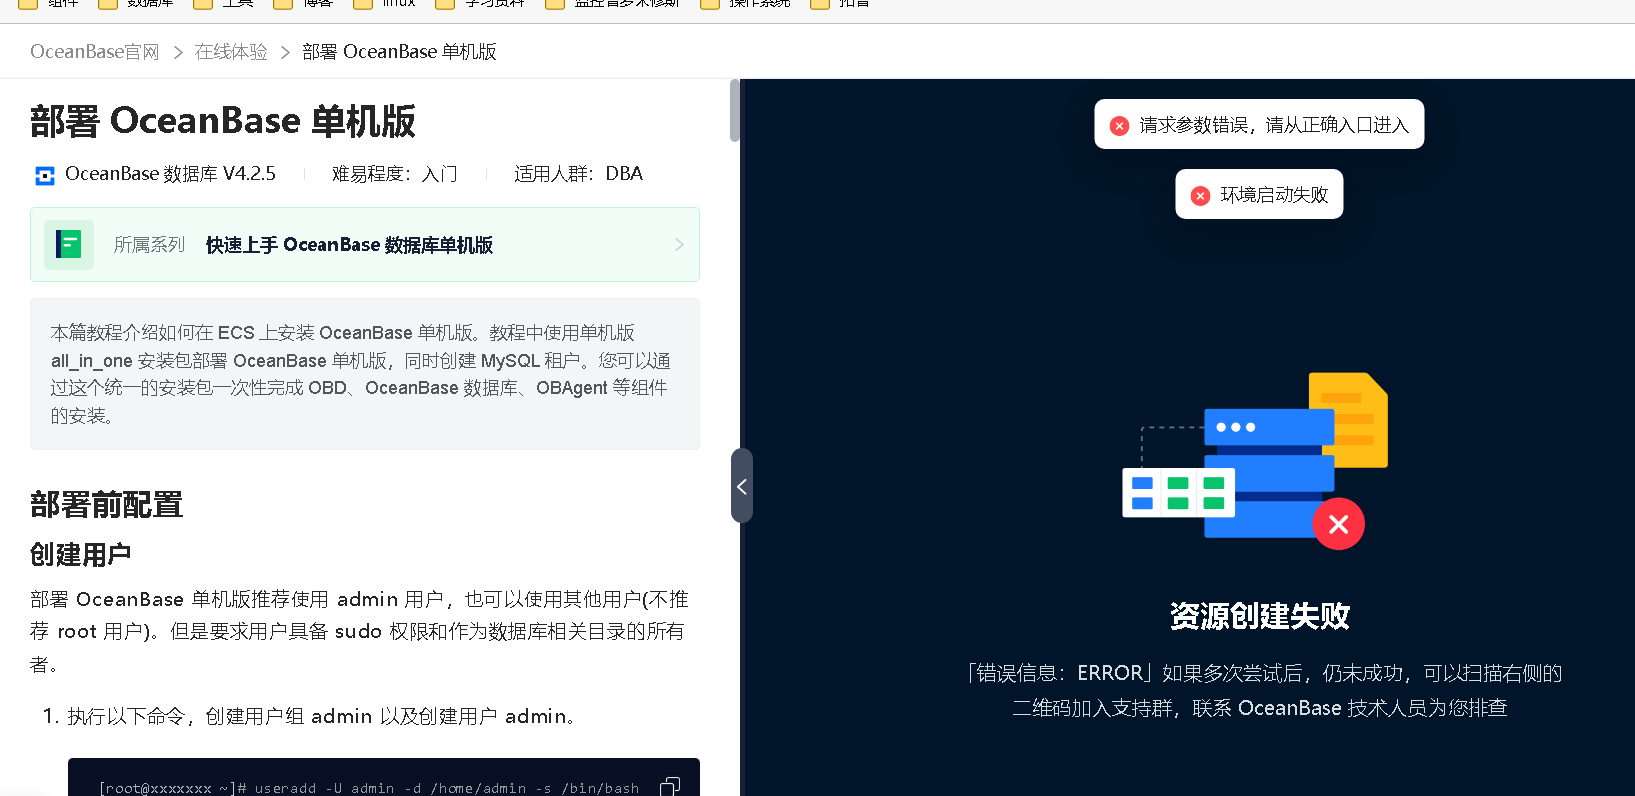Click the 资源创建失败 heading

[x=1260, y=616]
